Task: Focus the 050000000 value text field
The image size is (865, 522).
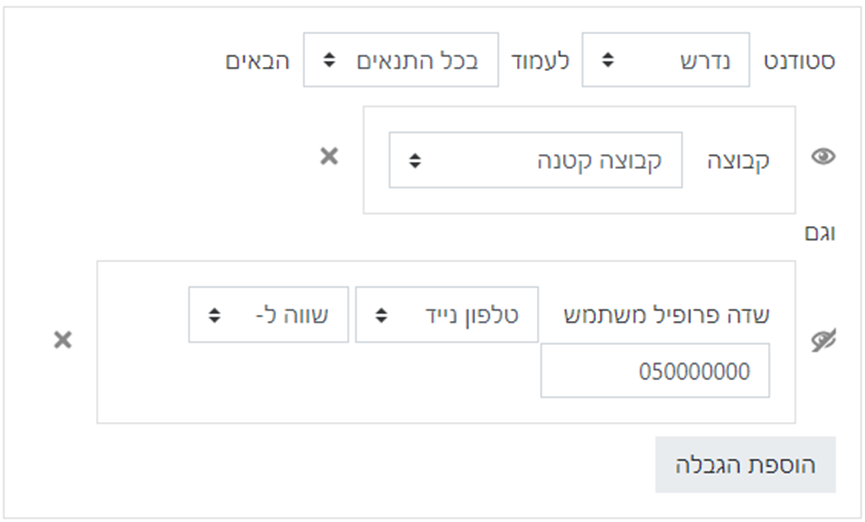Action: tap(655, 371)
